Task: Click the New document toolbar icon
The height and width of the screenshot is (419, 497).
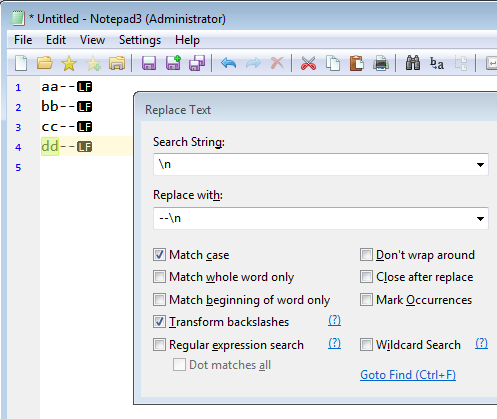Action: click(x=21, y=63)
